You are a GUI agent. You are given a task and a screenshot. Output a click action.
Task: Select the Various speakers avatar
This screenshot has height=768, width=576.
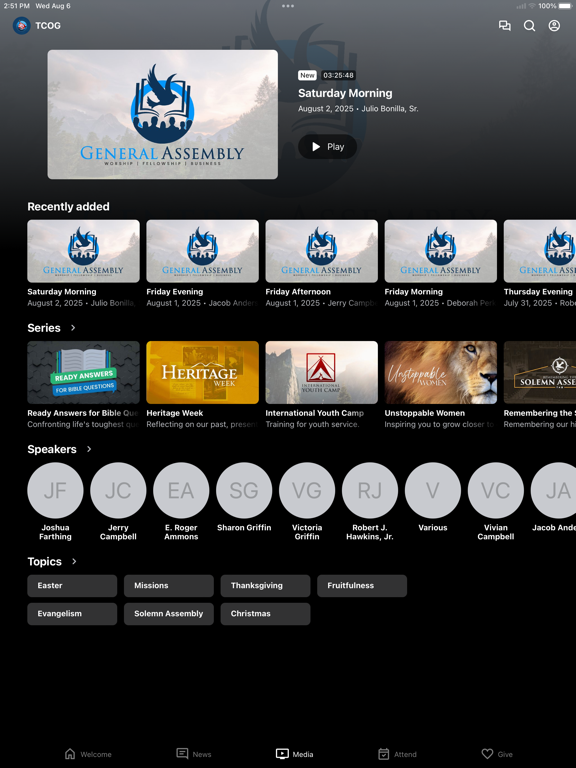point(433,490)
